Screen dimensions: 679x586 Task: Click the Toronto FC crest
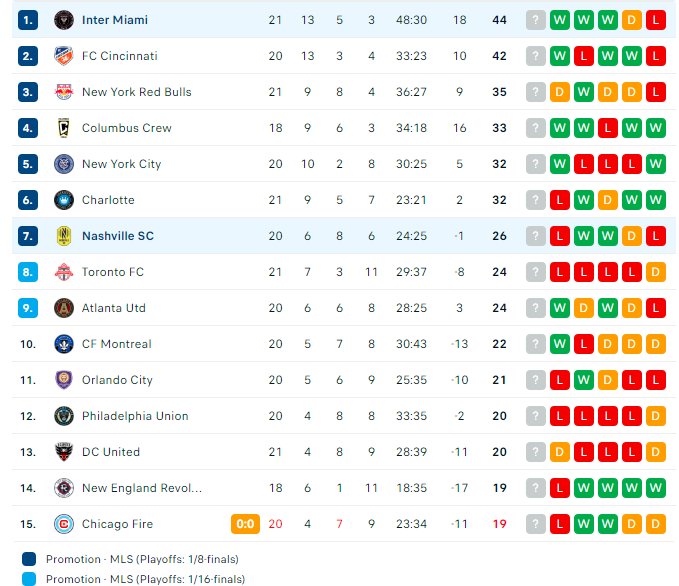63,272
